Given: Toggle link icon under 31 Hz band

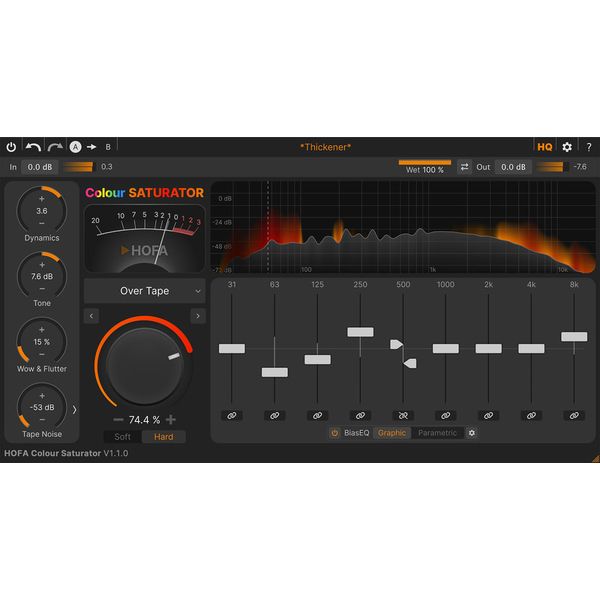Looking at the screenshot, I should point(232,416).
